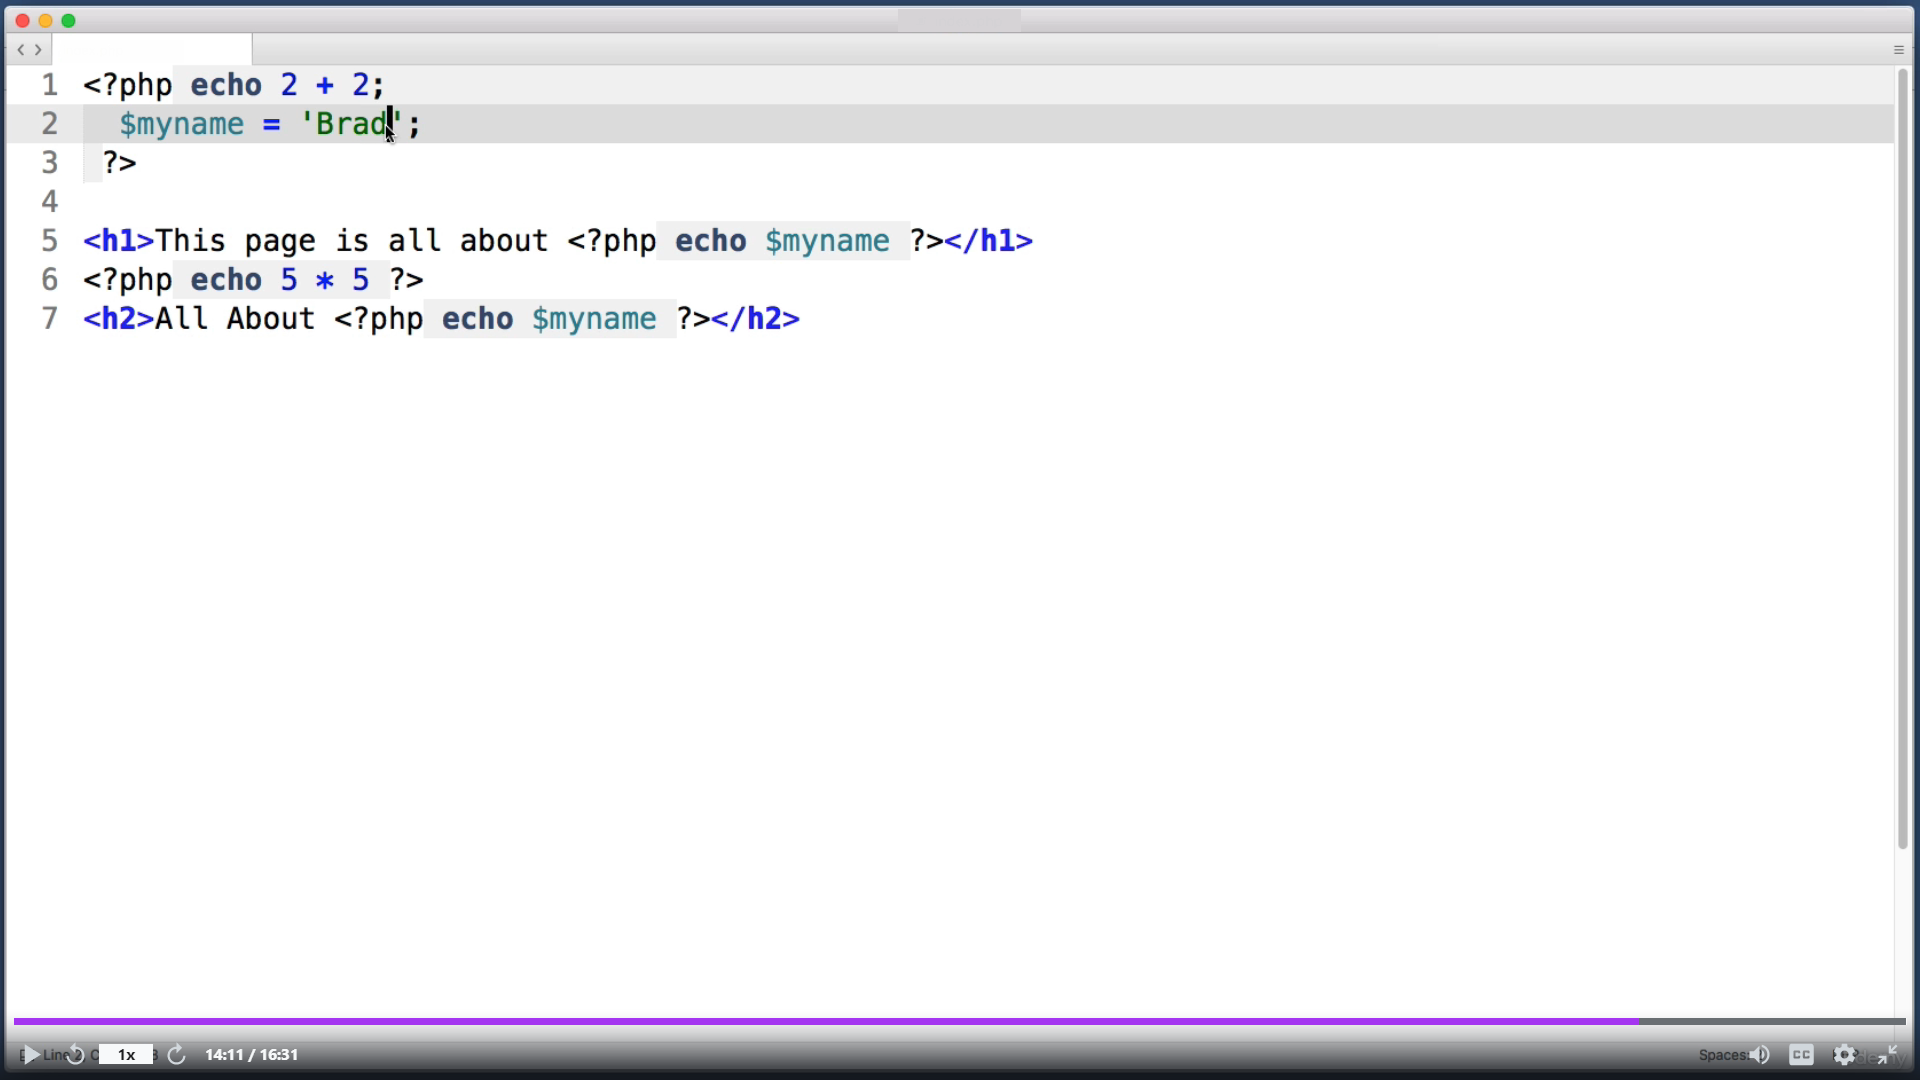Click the 14:11 / 16:31 time display
This screenshot has height=1080, width=1920.
point(251,1055)
